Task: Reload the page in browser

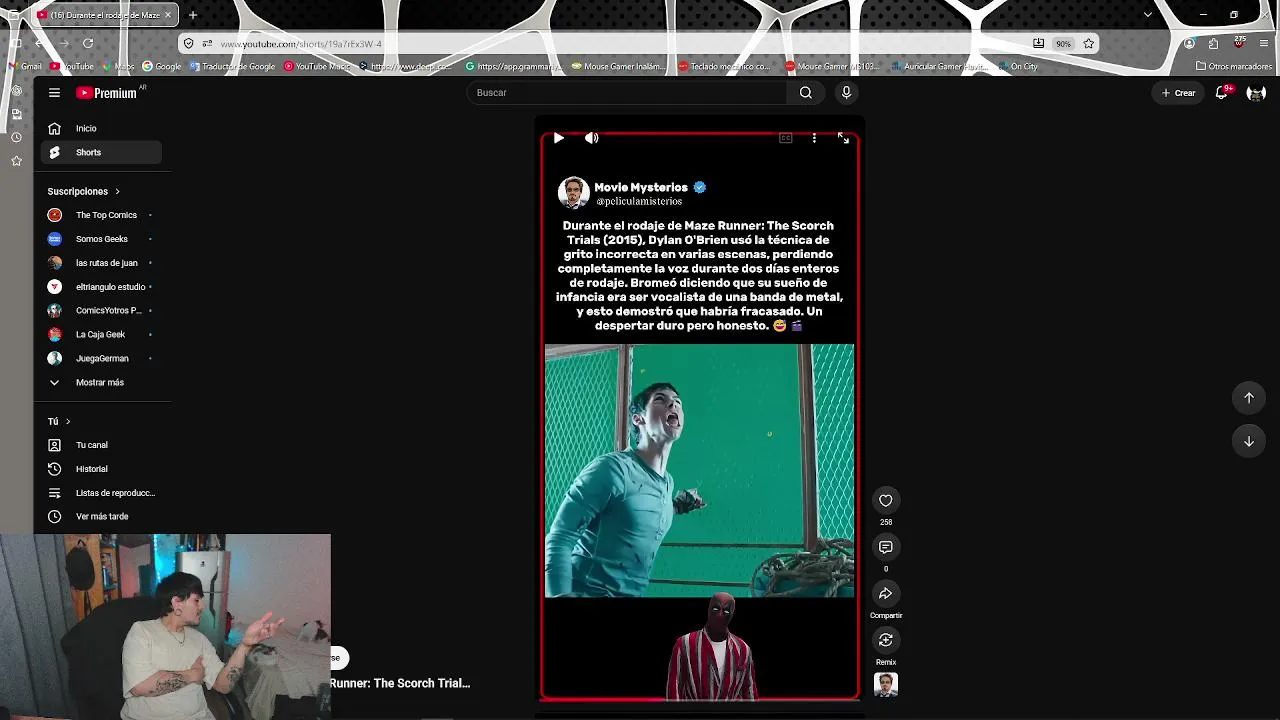Action: tap(88, 43)
